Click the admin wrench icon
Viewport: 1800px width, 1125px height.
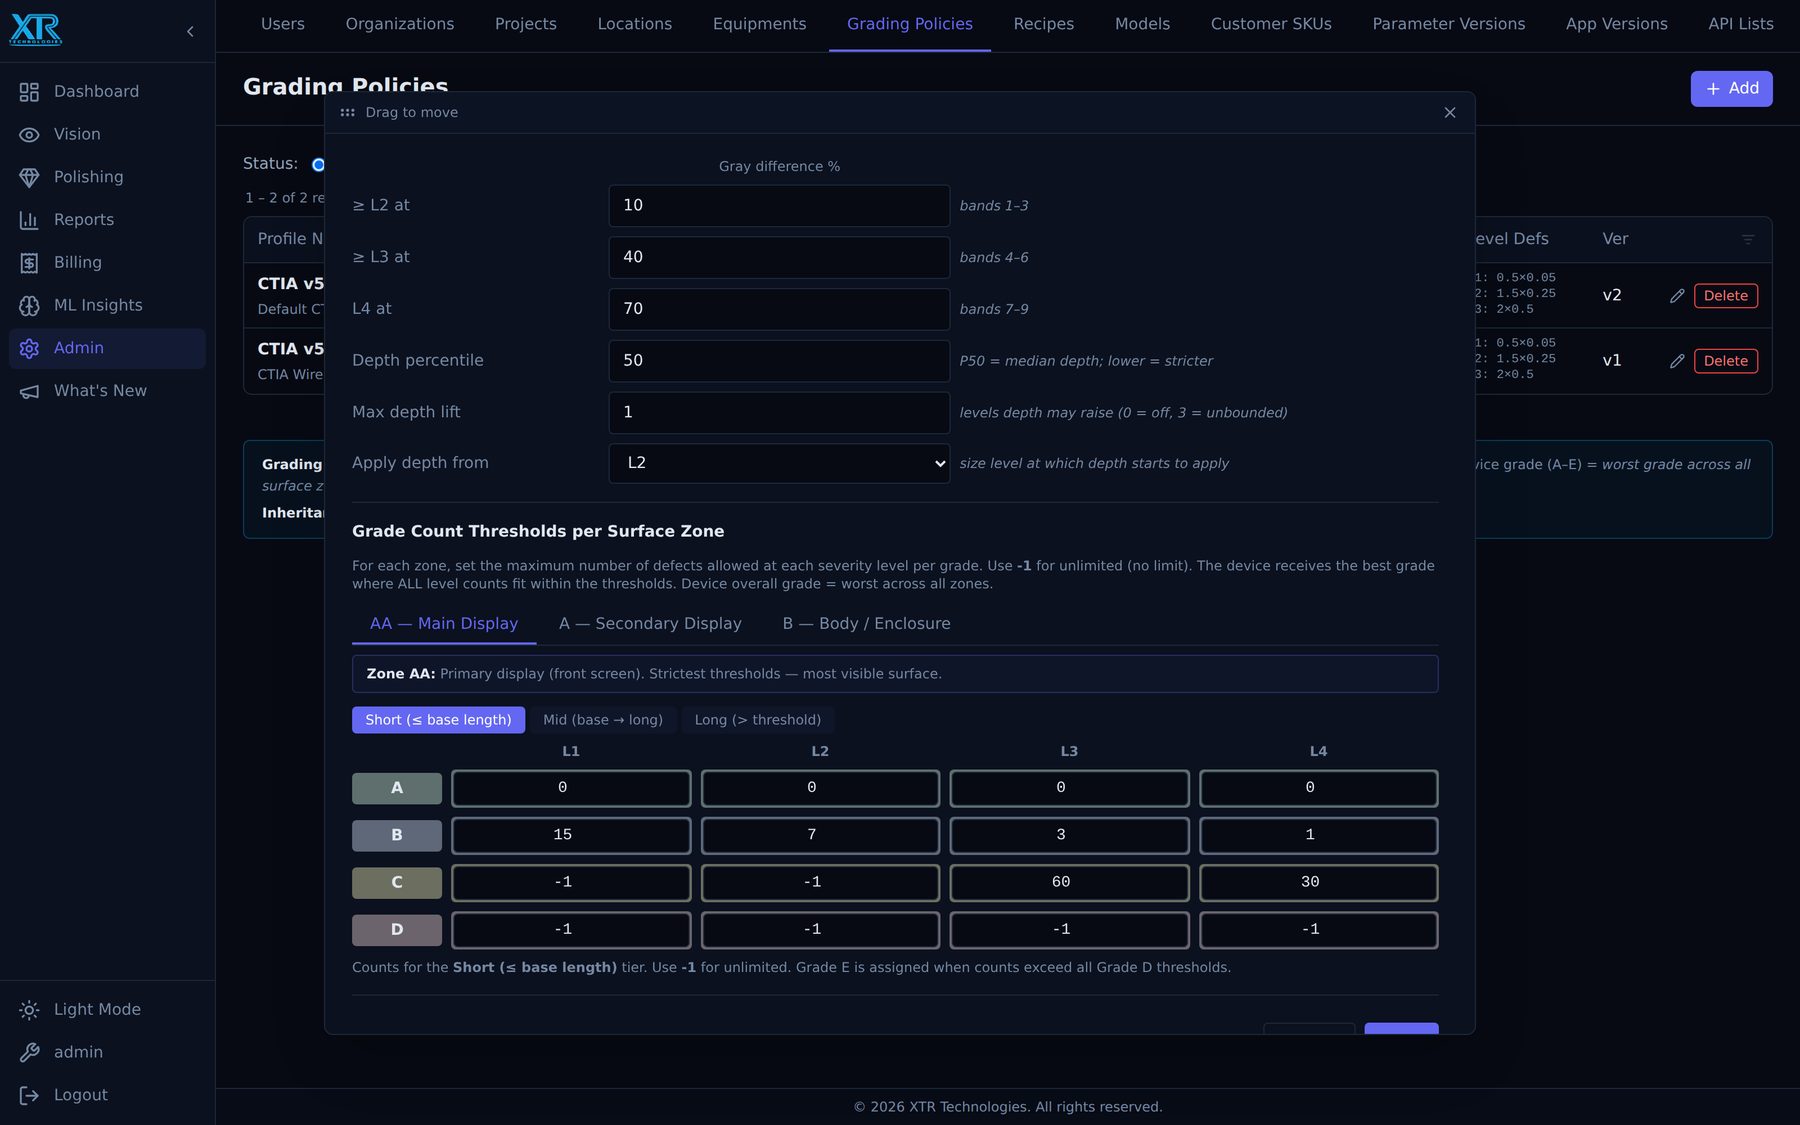click(x=29, y=1053)
